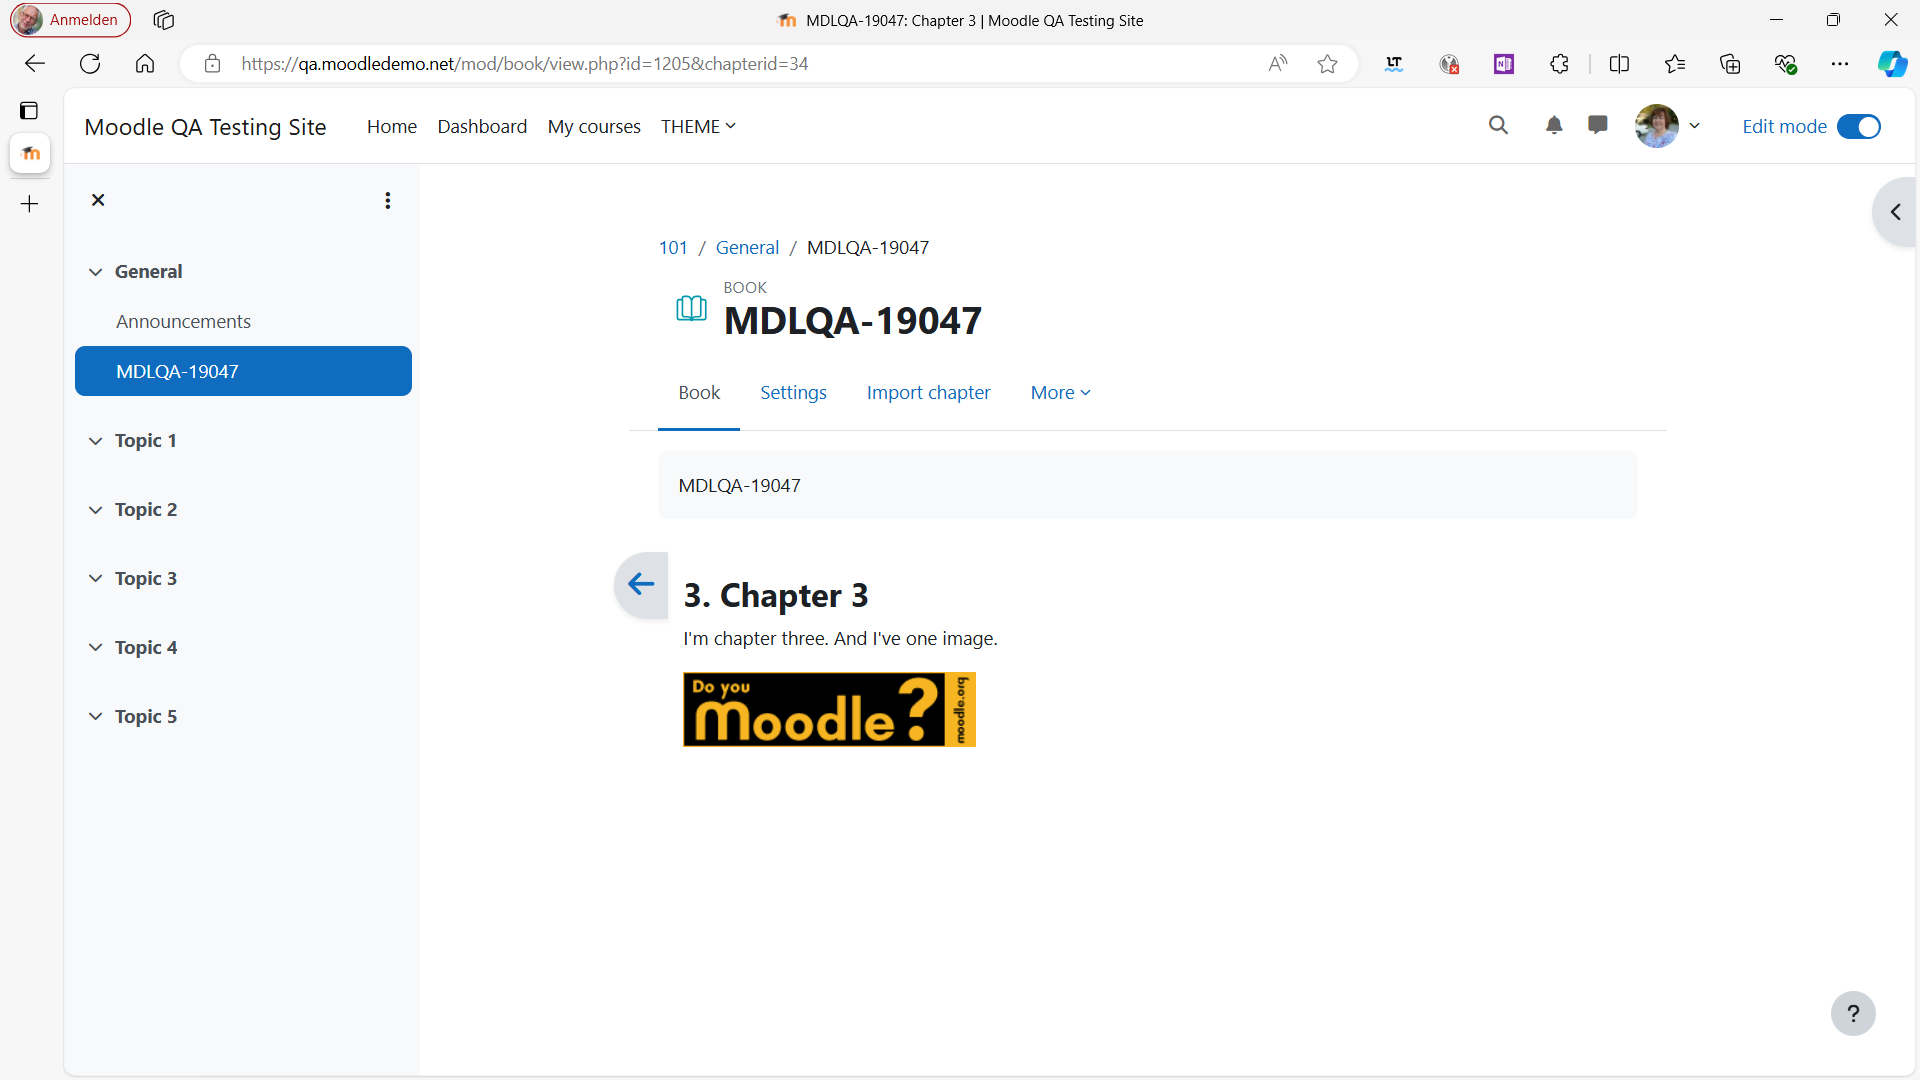Collapse Topic 2 section
Image resolution: width=1920 pixels, height=1080 pixels.
pyautogui.click(x=95, y=510)
